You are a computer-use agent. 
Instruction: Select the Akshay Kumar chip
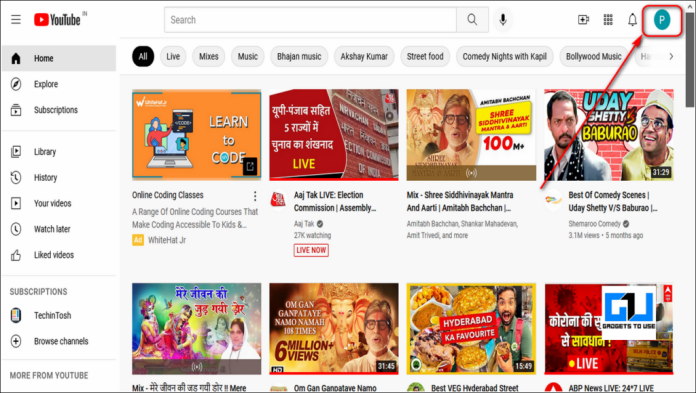(x=364, y=56)
